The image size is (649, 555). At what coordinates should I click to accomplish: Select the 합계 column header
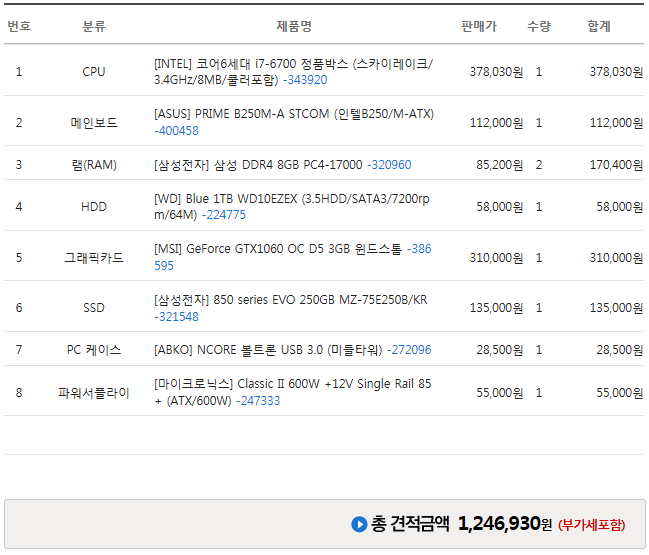click(x=599, y=26)
